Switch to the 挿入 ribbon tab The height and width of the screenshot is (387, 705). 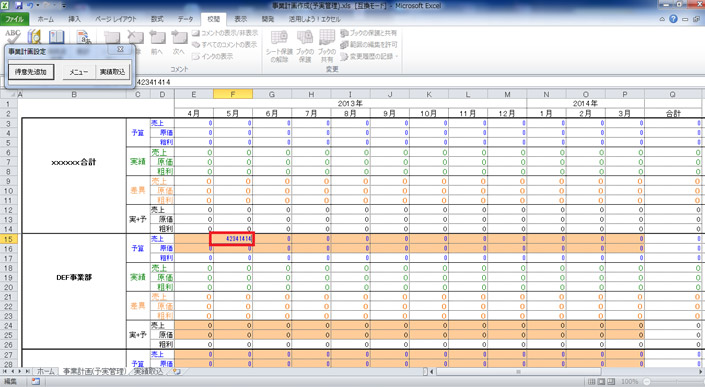[74, 19]
